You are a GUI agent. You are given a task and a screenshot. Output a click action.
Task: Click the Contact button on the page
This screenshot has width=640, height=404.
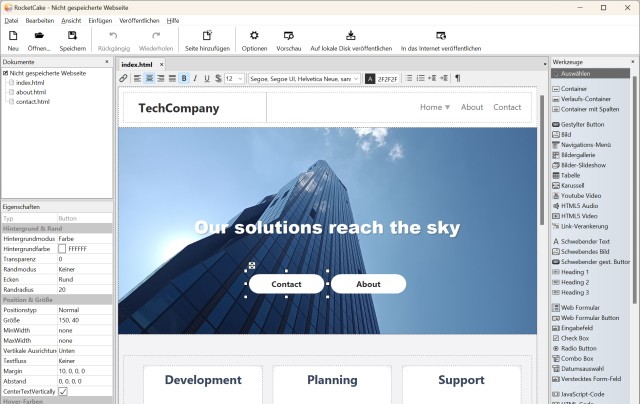point(286,284)
